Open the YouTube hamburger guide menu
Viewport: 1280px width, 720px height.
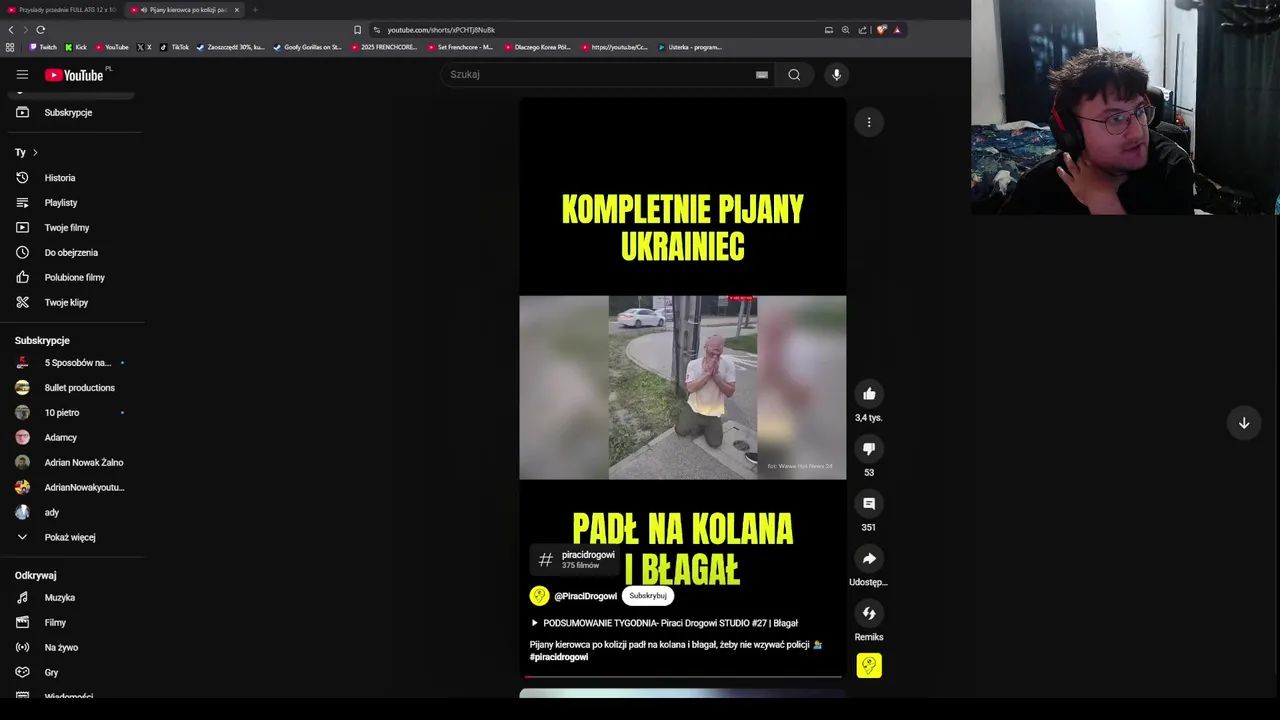[22, 74]
